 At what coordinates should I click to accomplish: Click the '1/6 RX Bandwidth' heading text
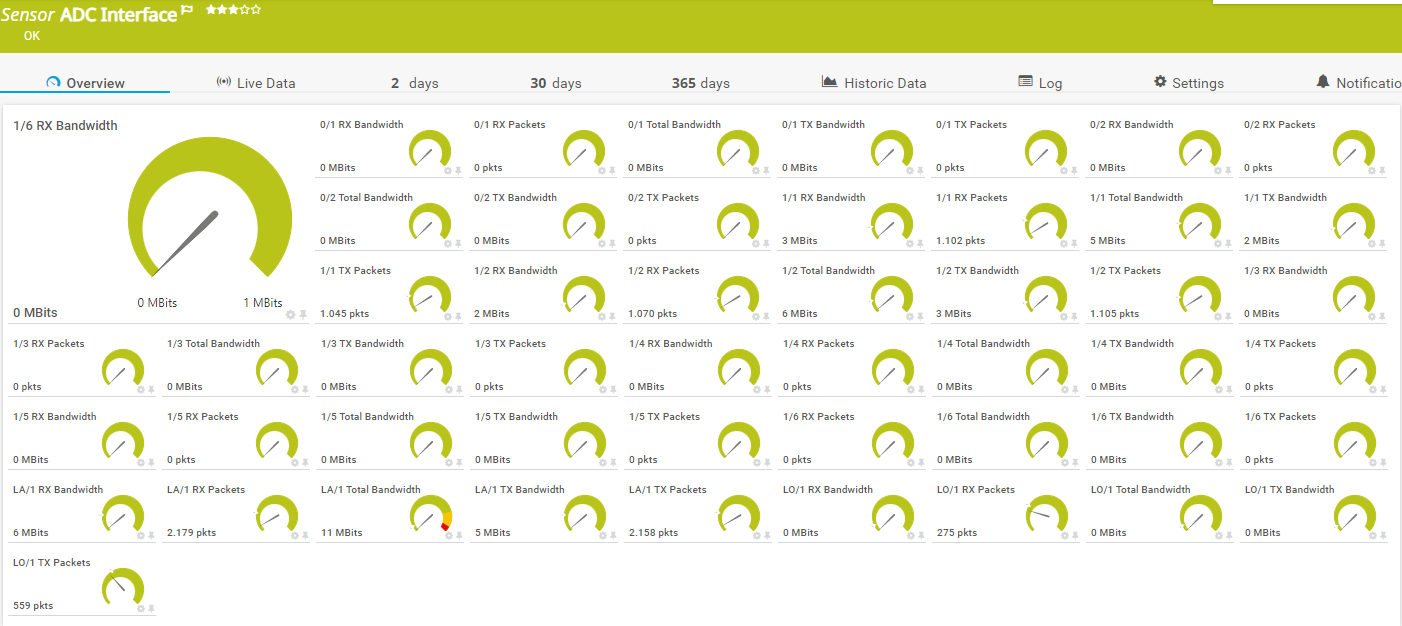(x=65, y=125)
